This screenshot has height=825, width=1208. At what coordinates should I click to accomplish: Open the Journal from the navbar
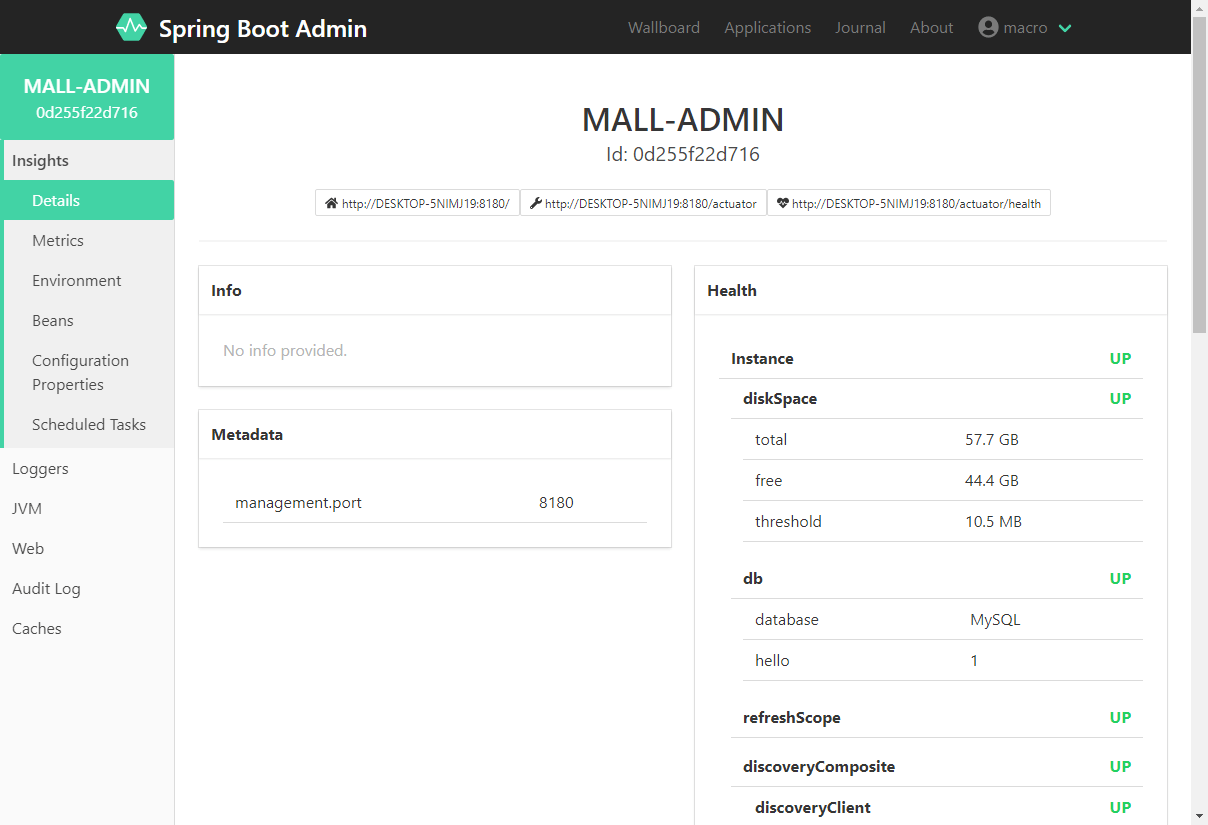[860, 28]
